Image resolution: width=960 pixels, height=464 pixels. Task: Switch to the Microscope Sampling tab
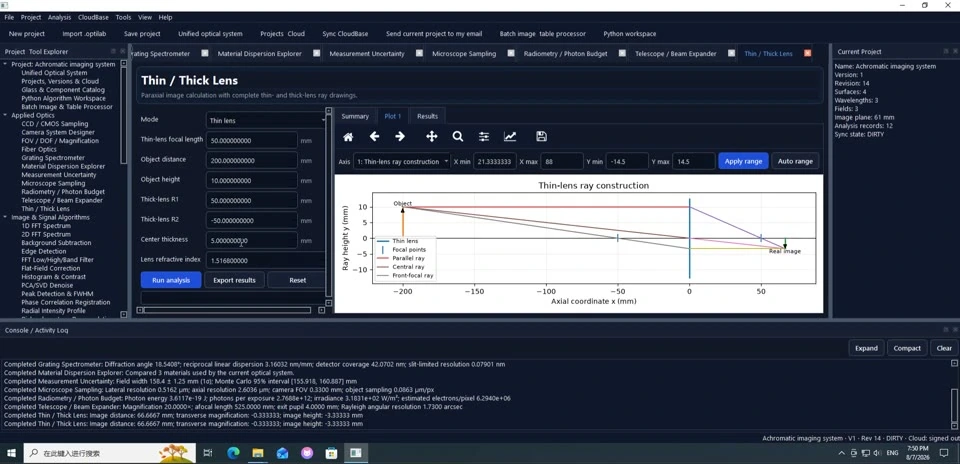click(x=464, y=54)
